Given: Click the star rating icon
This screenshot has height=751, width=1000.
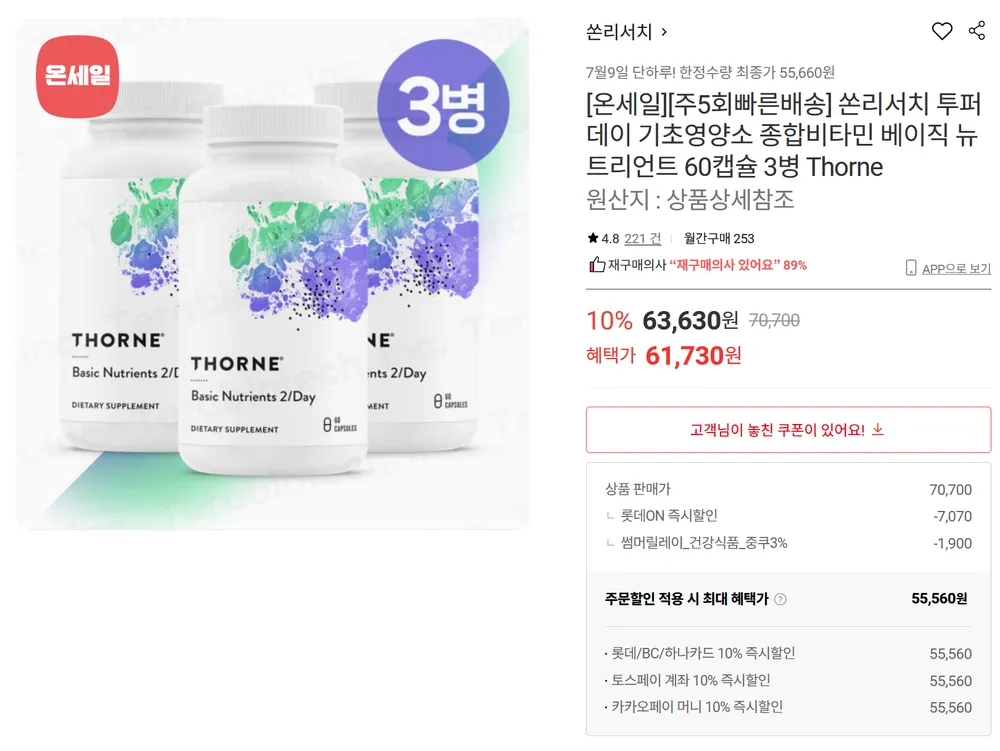Looking at the screenshot, I should [x=592, y=238].
